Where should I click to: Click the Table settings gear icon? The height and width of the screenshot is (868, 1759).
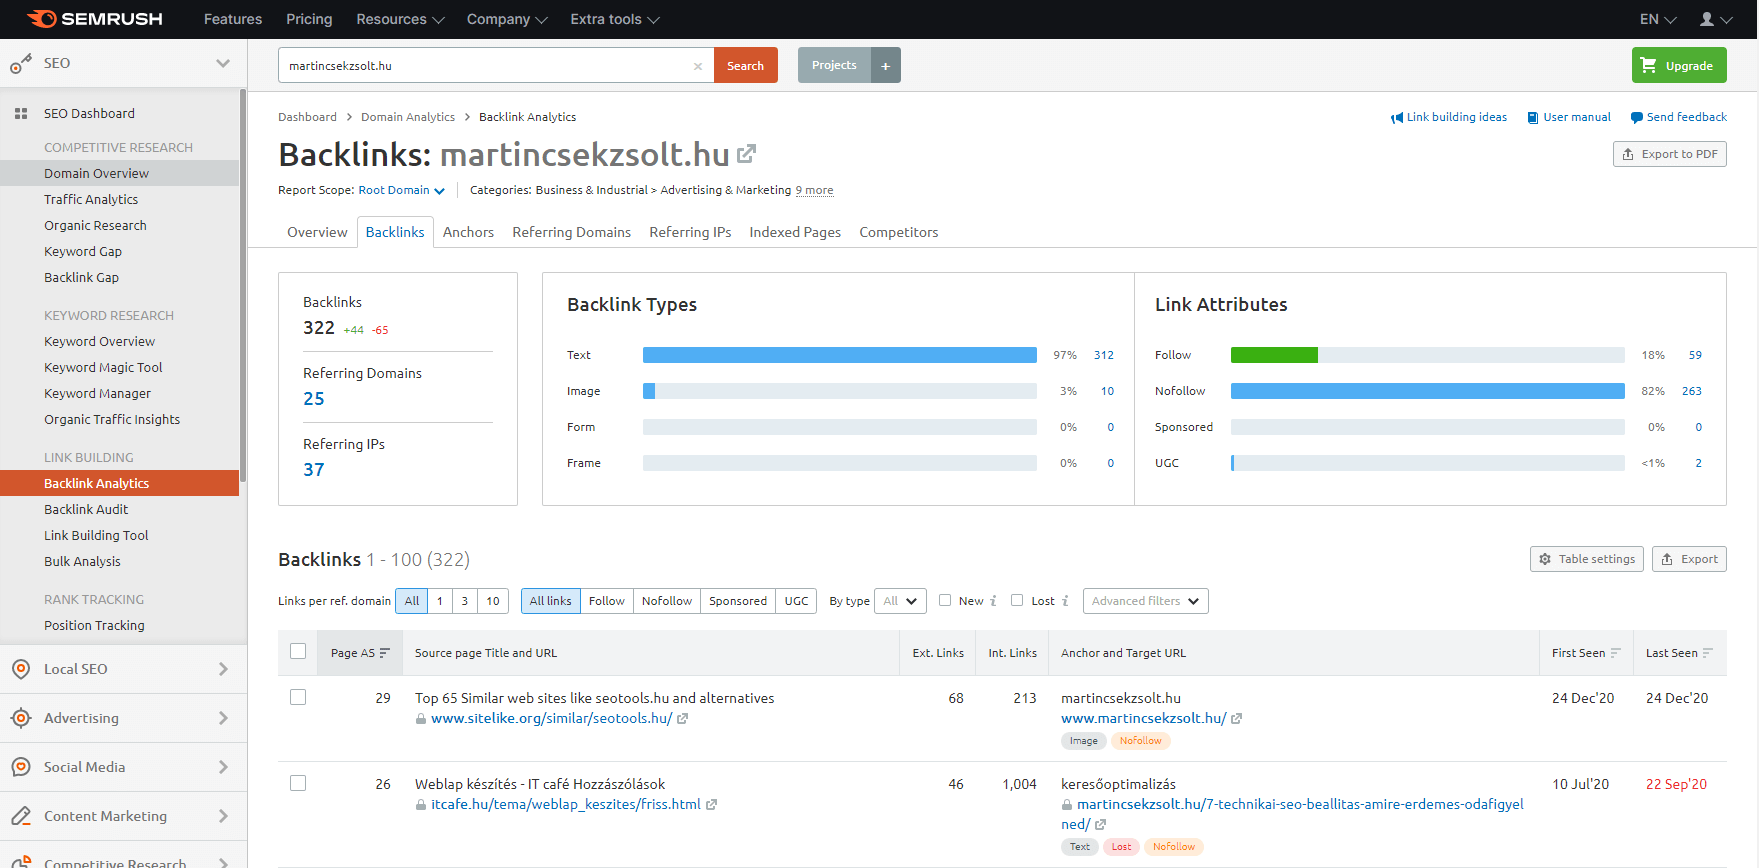coord(1545,559)
